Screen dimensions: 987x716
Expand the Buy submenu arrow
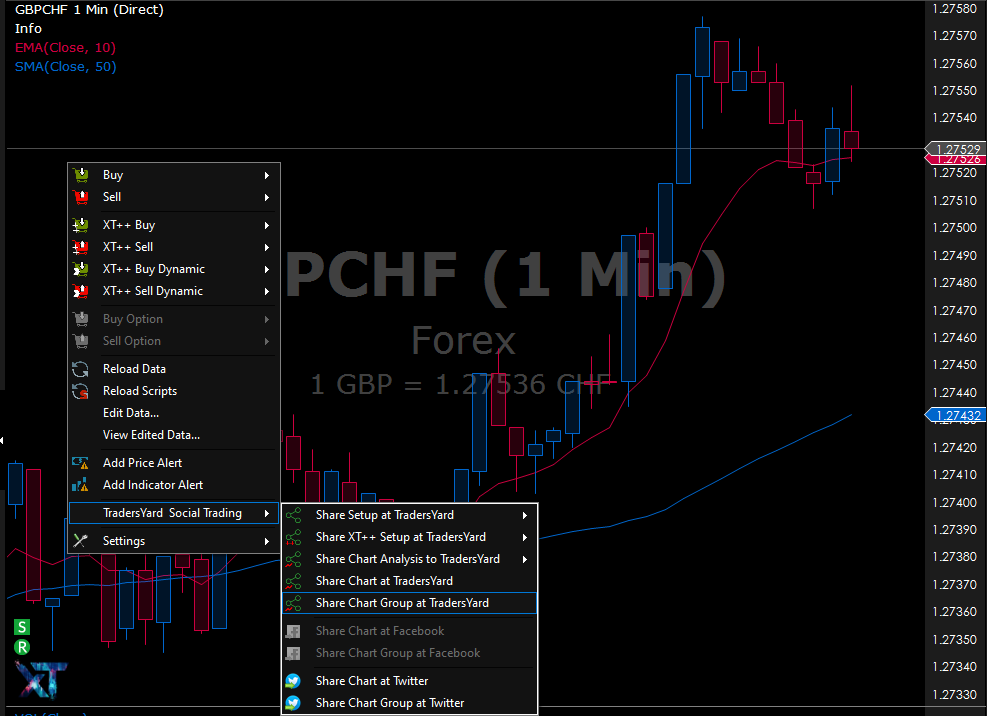(267, 175)
